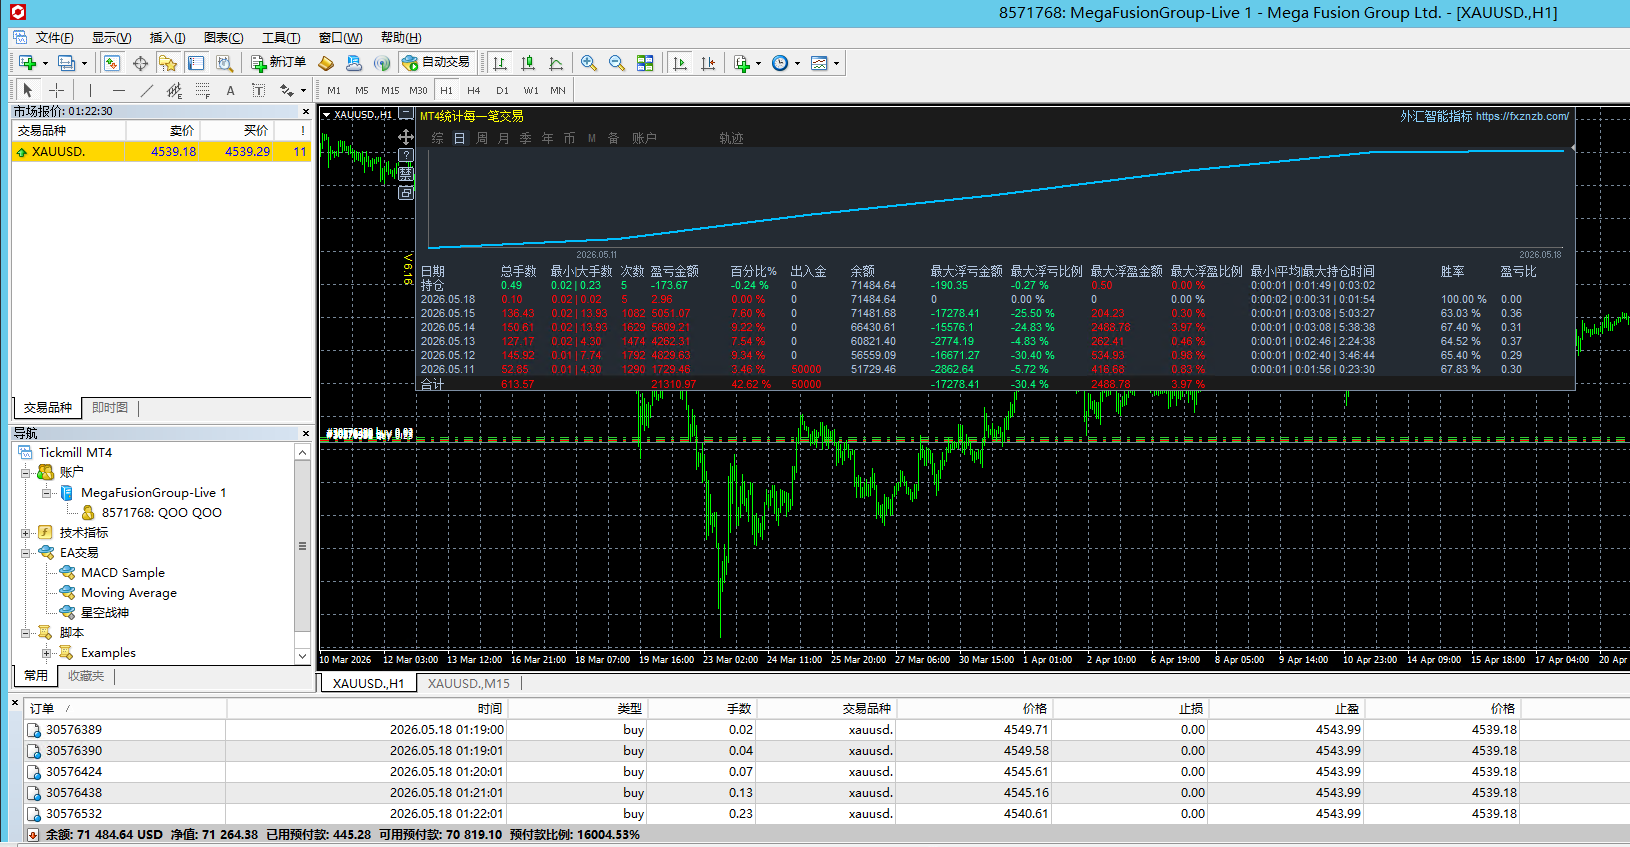Screen dimensions: 1630x847
Task: Switch to M1 timeframe
Action: [x=334, y=90]
